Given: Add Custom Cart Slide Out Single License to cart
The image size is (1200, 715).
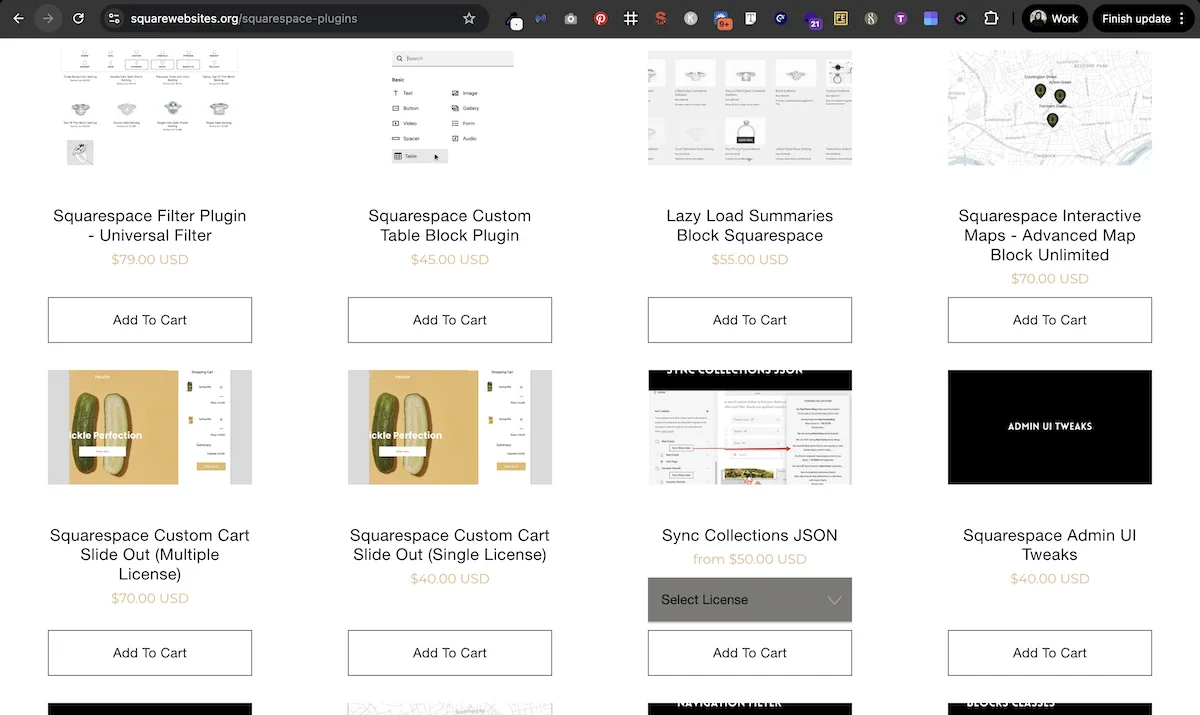Looking at the screenshot, I should click(x=450, y=653).
